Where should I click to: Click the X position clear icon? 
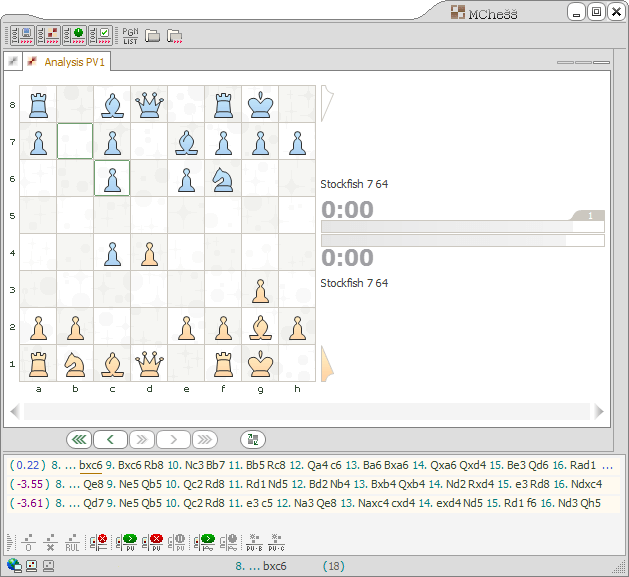click(50, 542)
